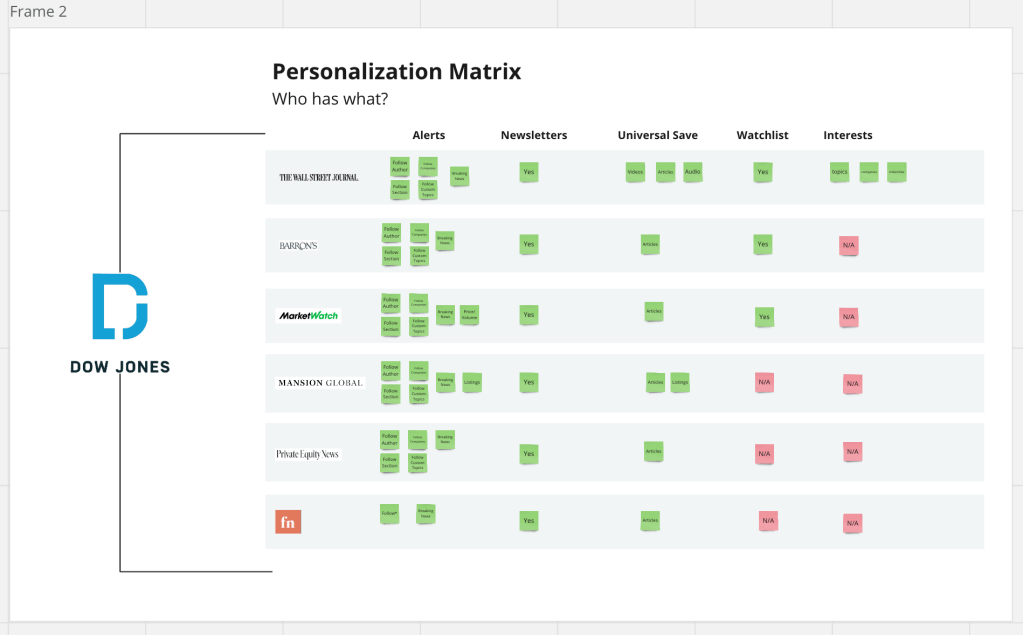Select the Follow* sticky in fn row

point(389,513)
